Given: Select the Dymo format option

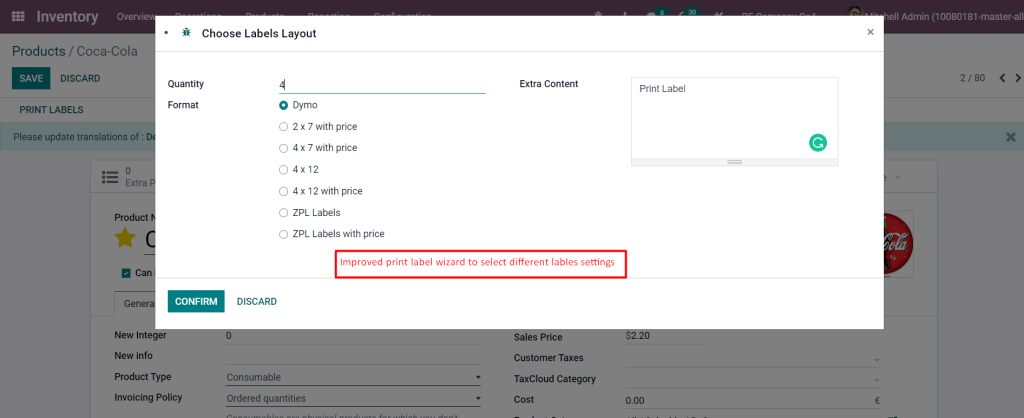Looking at the screenshot, I should click(x=283, y=105).
